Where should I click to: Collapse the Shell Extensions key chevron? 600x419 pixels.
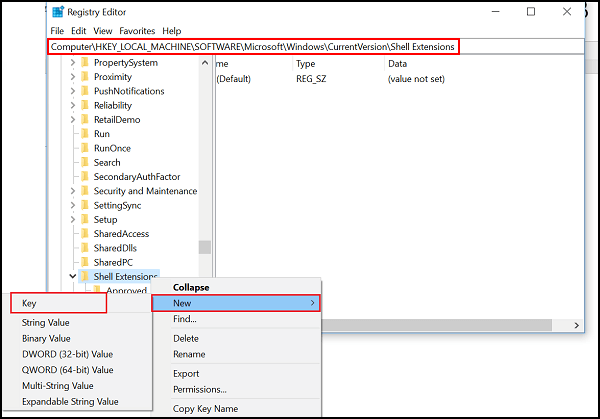click(73, 276)
